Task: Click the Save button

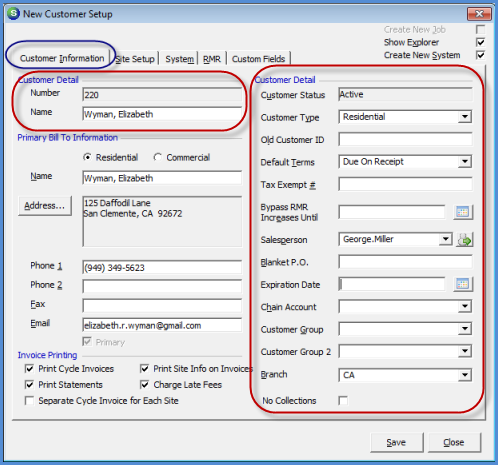Action: point(396,442)
